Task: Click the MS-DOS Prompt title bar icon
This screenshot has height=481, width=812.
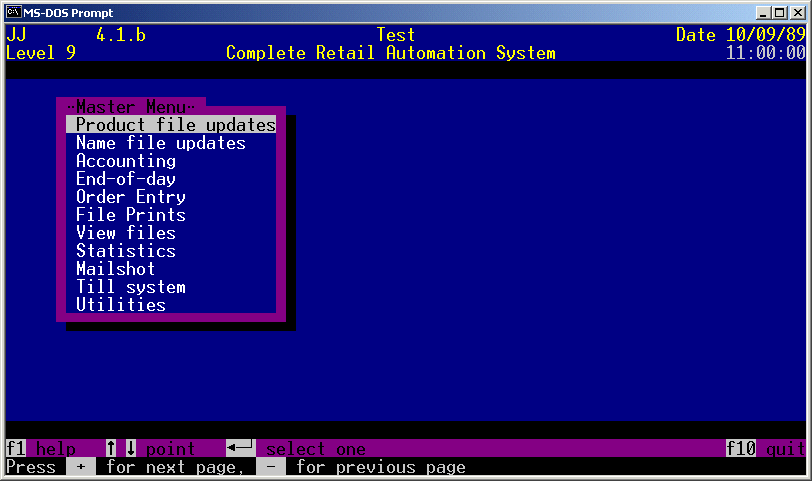Action: (14, 12)
